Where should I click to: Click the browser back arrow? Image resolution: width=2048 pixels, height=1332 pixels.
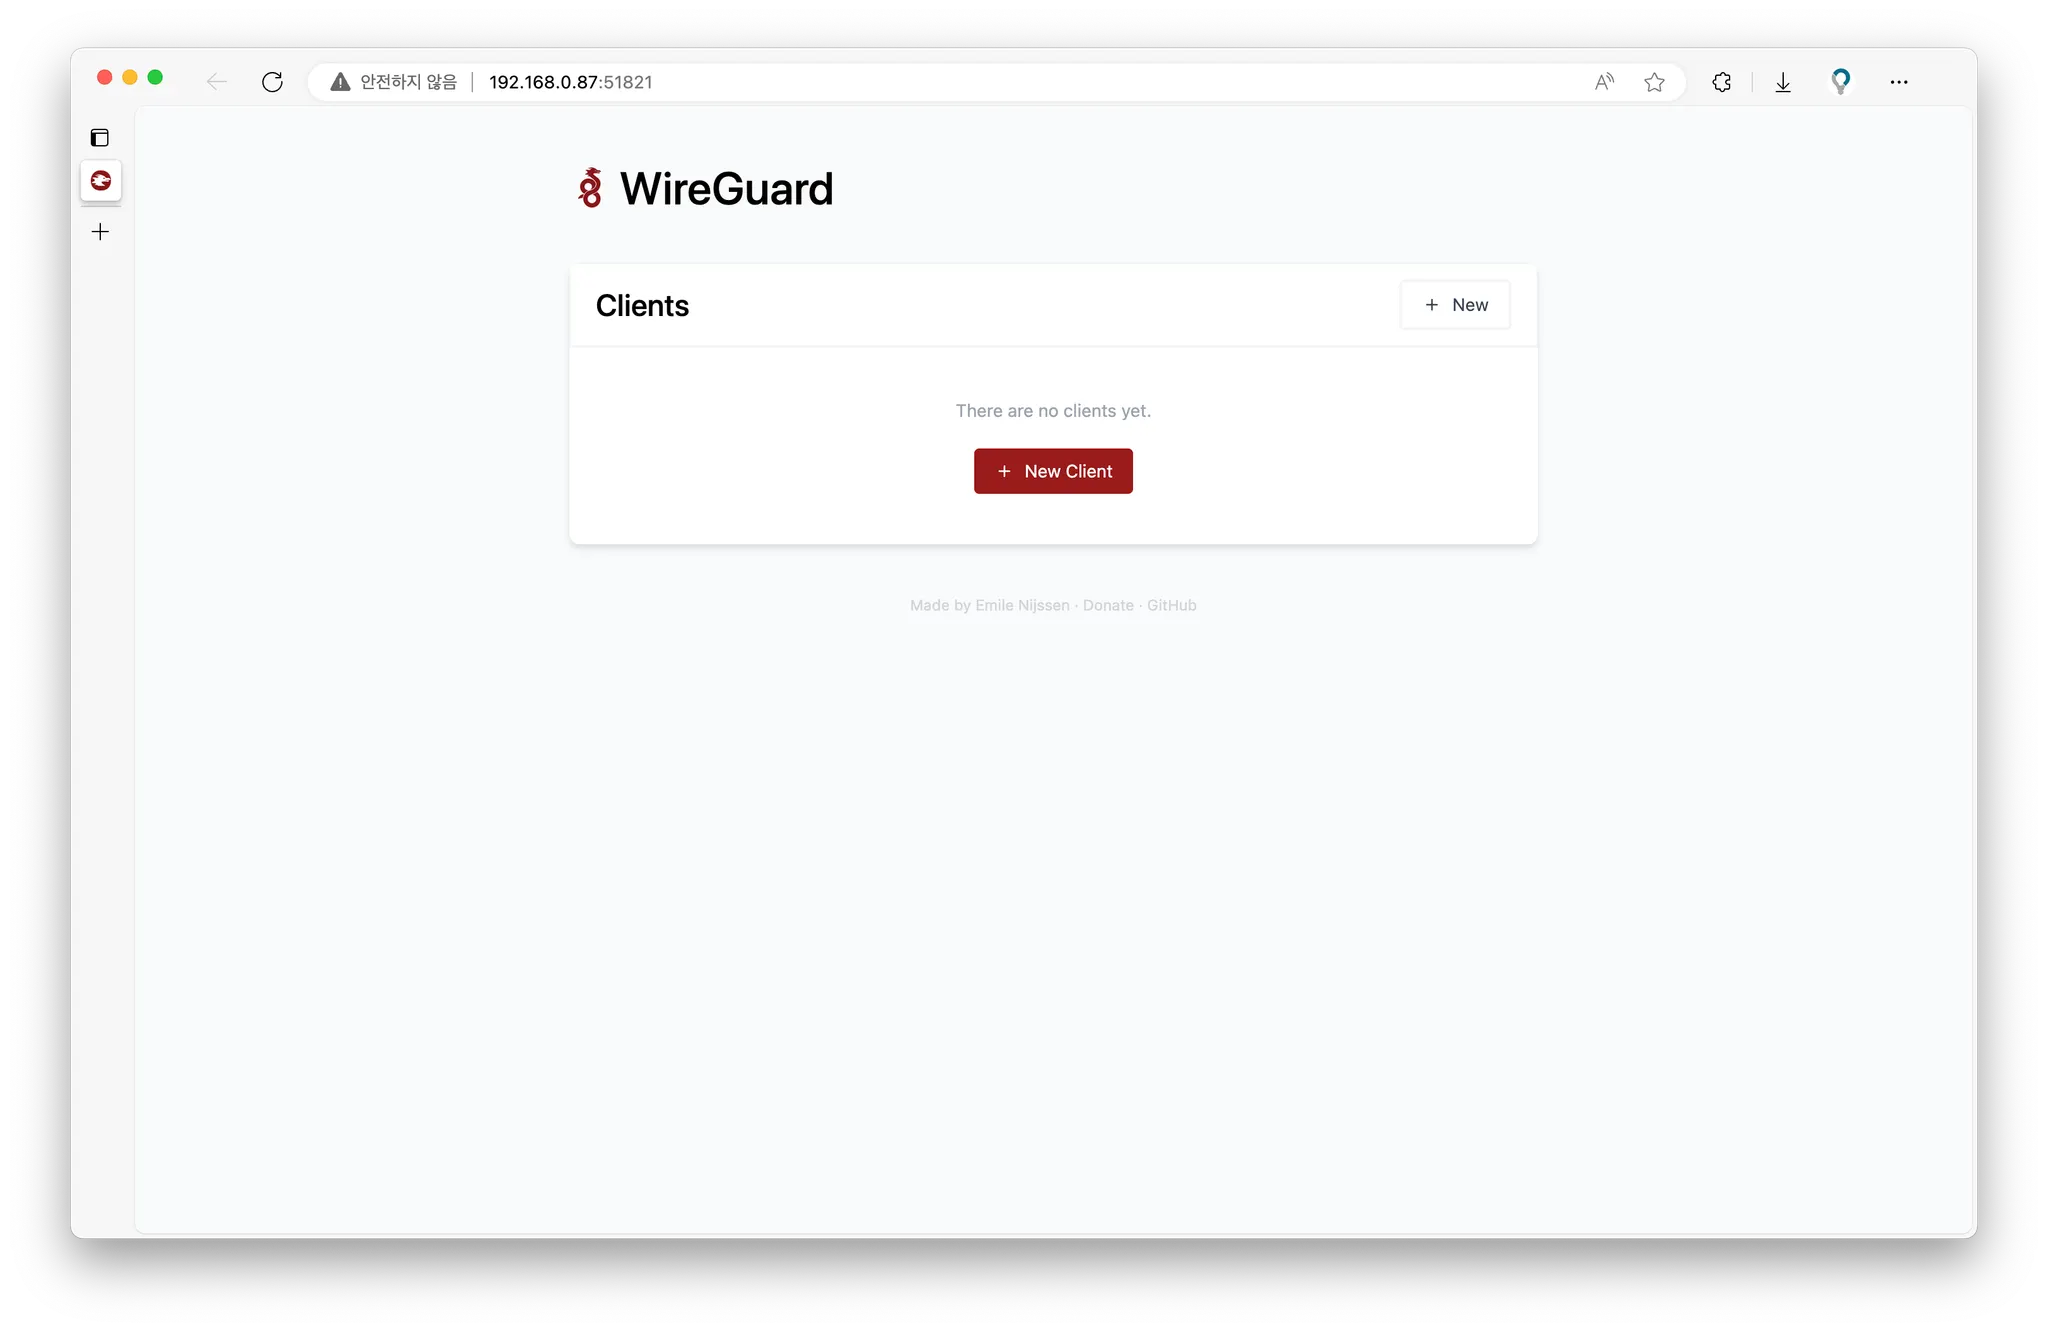[216, 82]
